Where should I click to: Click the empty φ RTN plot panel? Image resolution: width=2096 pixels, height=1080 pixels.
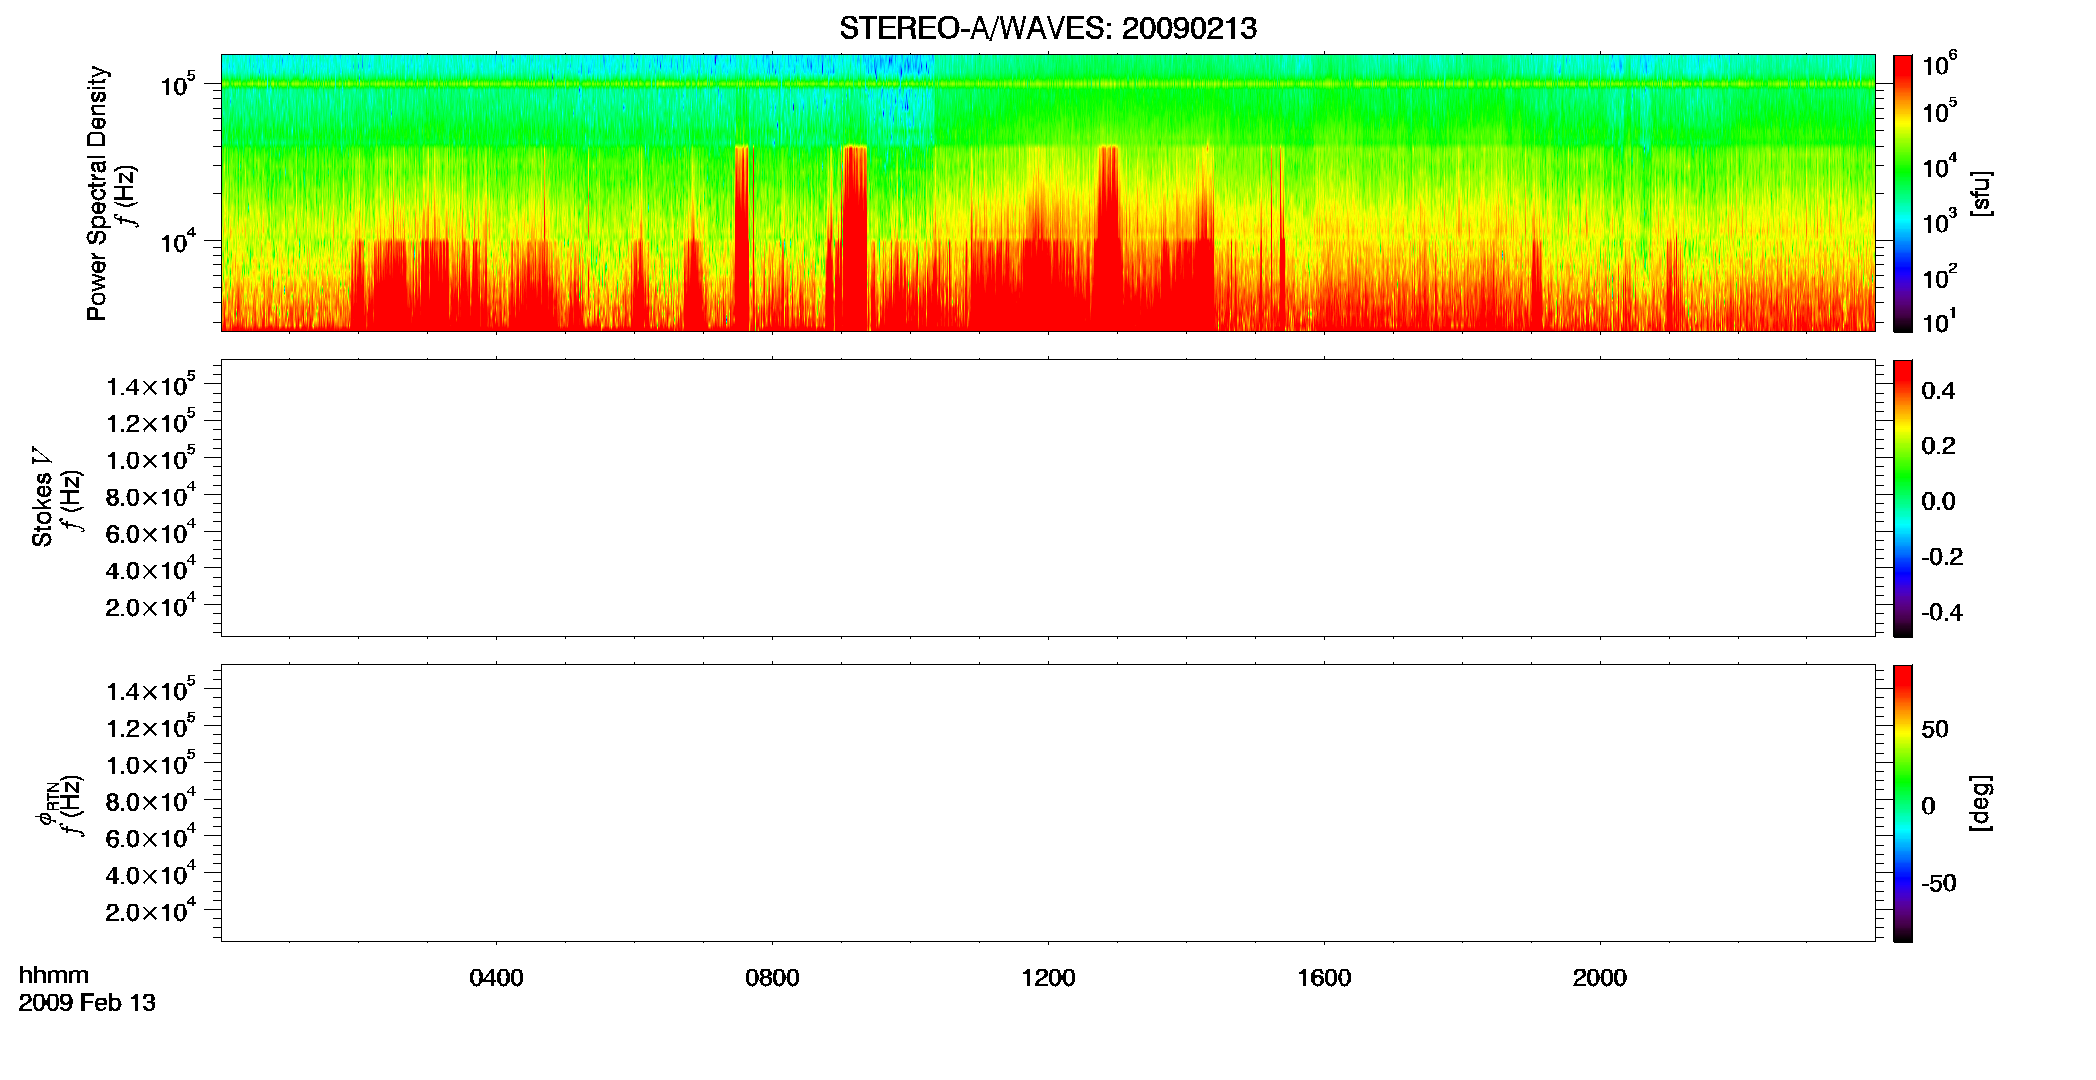(x=1048, y=803)
